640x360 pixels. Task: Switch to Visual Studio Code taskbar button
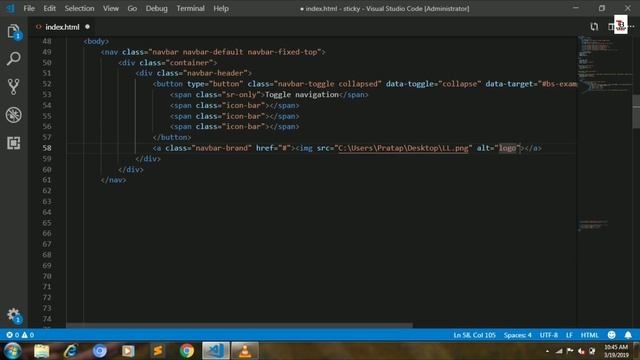point(216,351)
